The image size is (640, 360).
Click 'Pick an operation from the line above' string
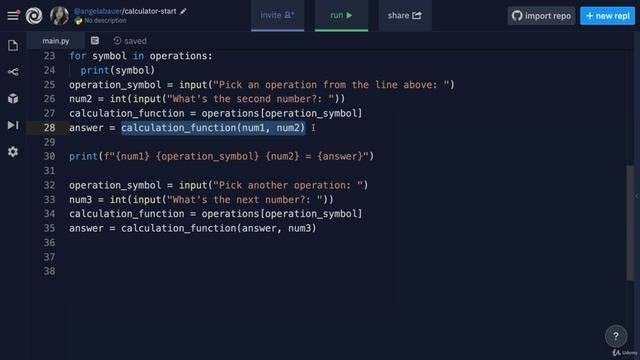coord(331,84)
